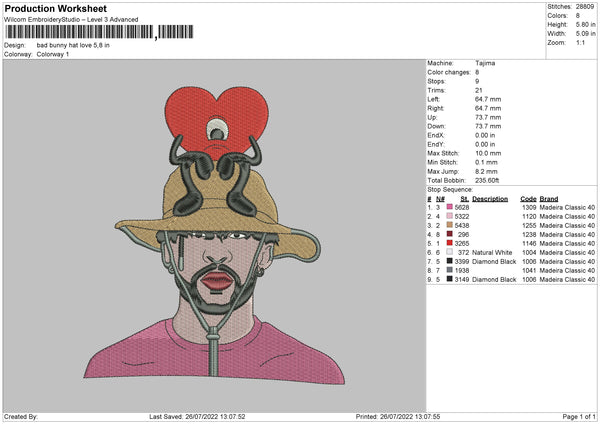The image size is (600, 424).
Task: Click the Max Jump value '8.2 mm'
Action: click(x=486, y=171)
